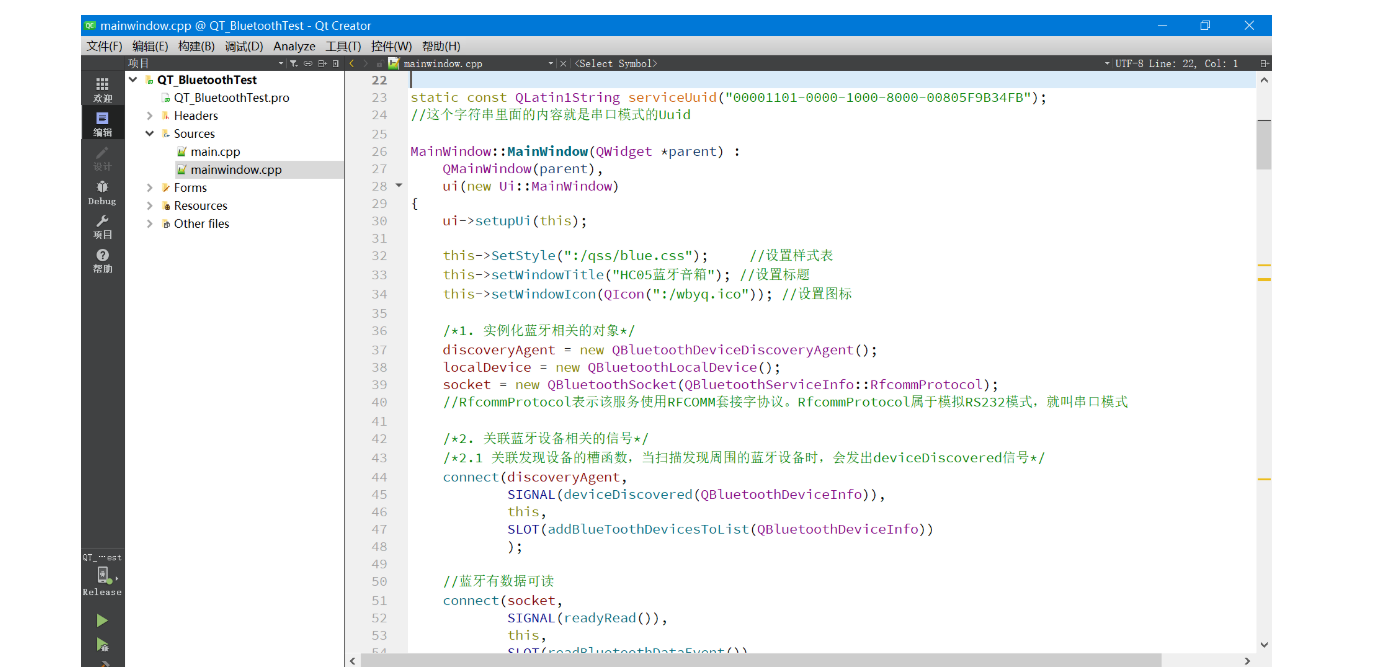1374x667 pixels.
Task: Open the 文件(F) menu
Action: point(104,46)
